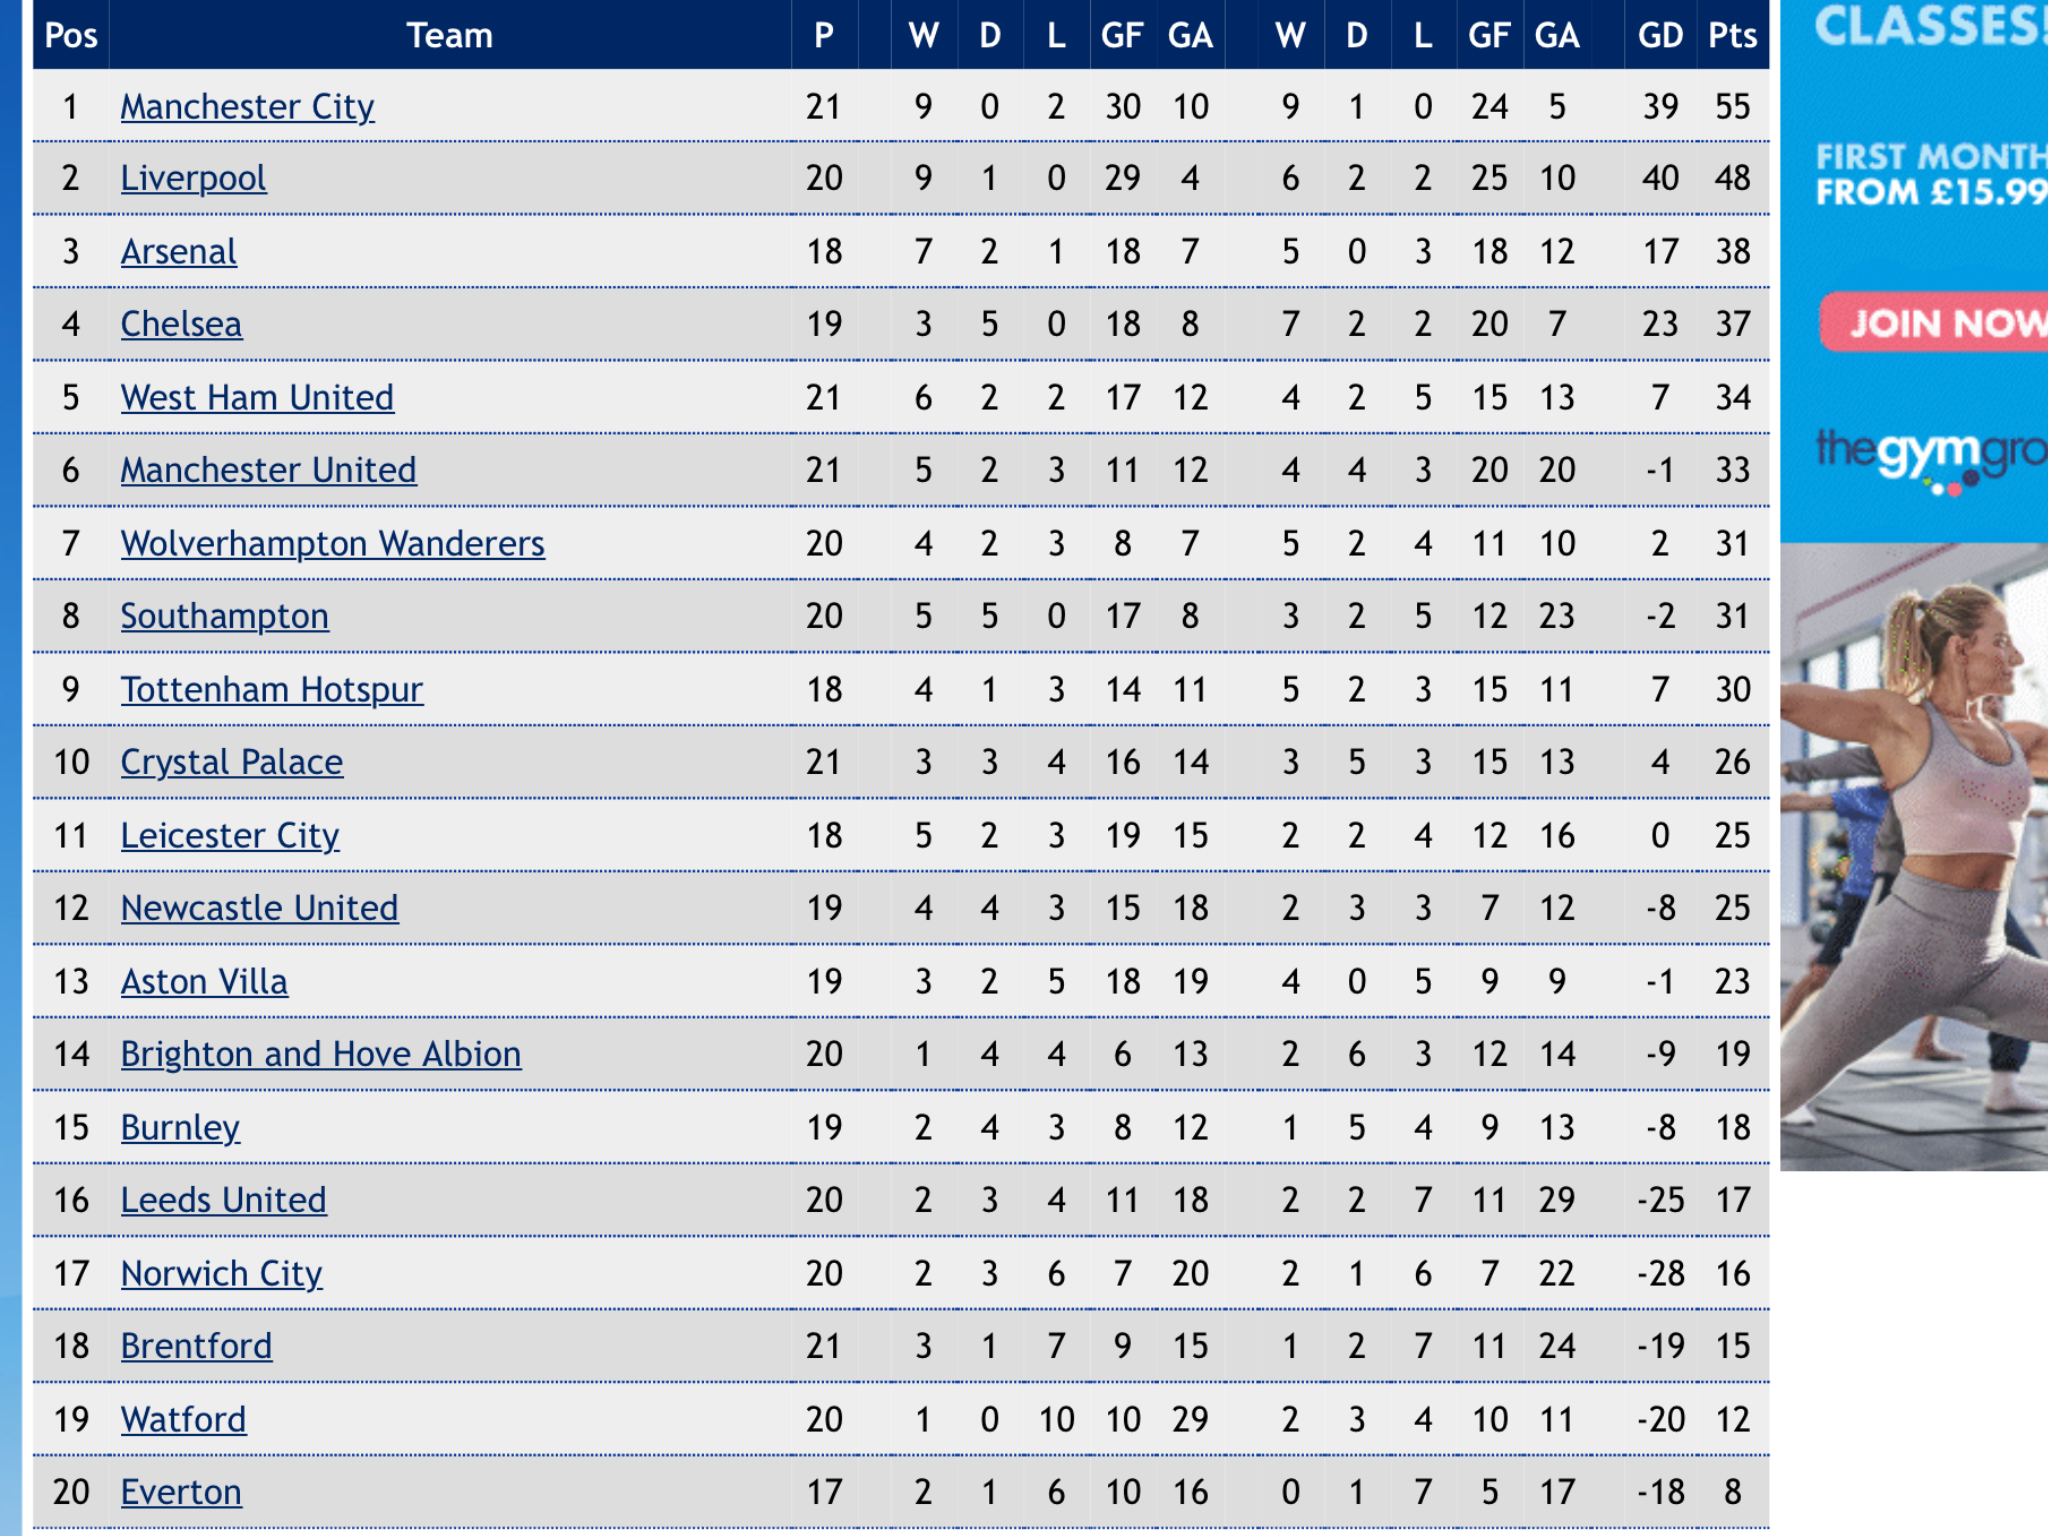Open West Ham United link

coord(257,397)
